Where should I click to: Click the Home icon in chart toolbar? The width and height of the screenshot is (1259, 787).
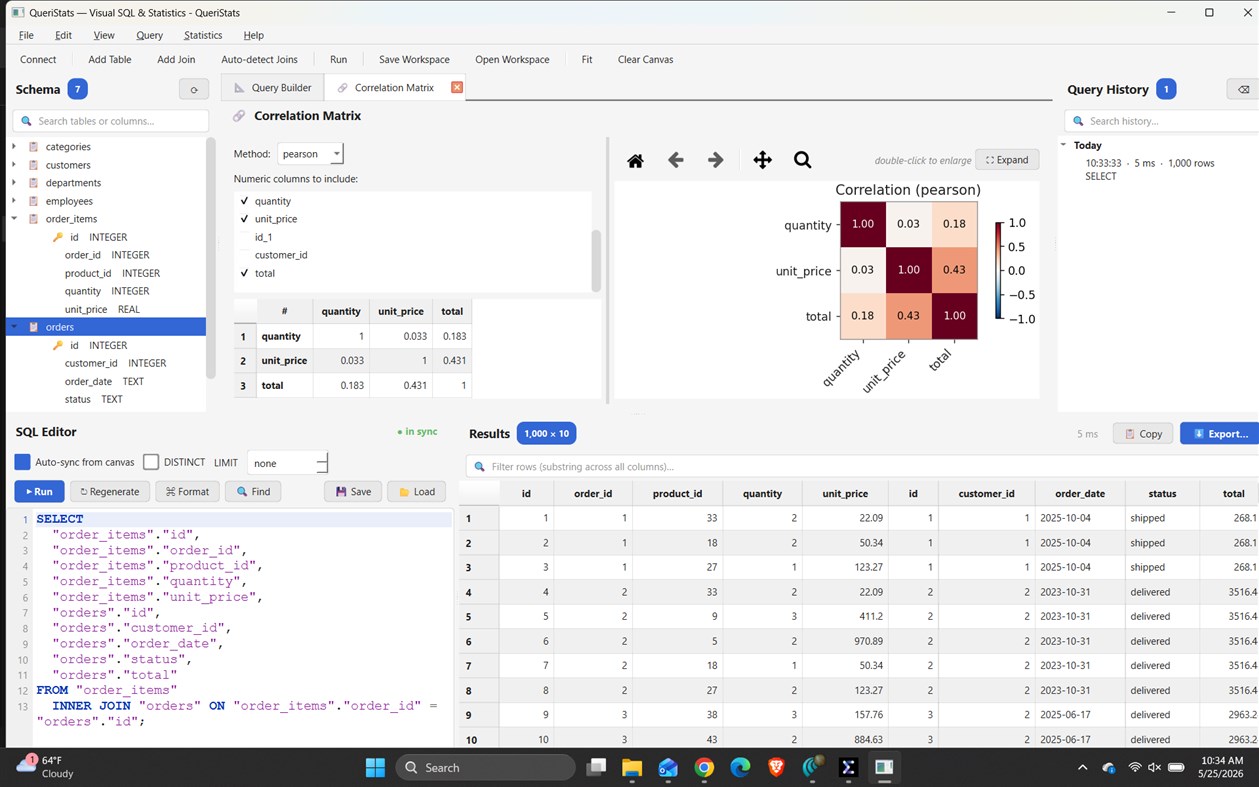(635, 160)
